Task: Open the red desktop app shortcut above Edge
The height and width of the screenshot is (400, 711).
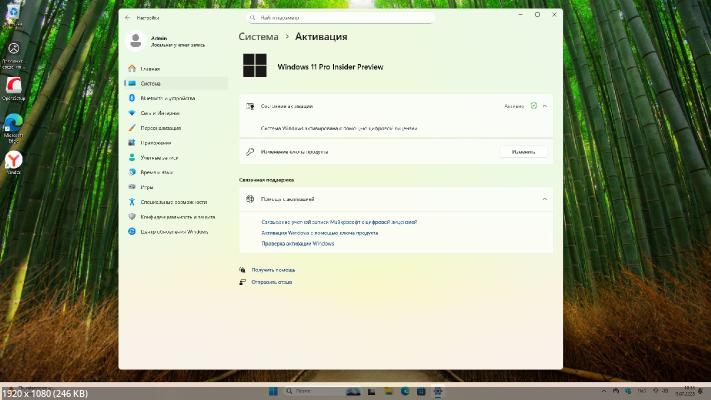Action: click(13, 89)
